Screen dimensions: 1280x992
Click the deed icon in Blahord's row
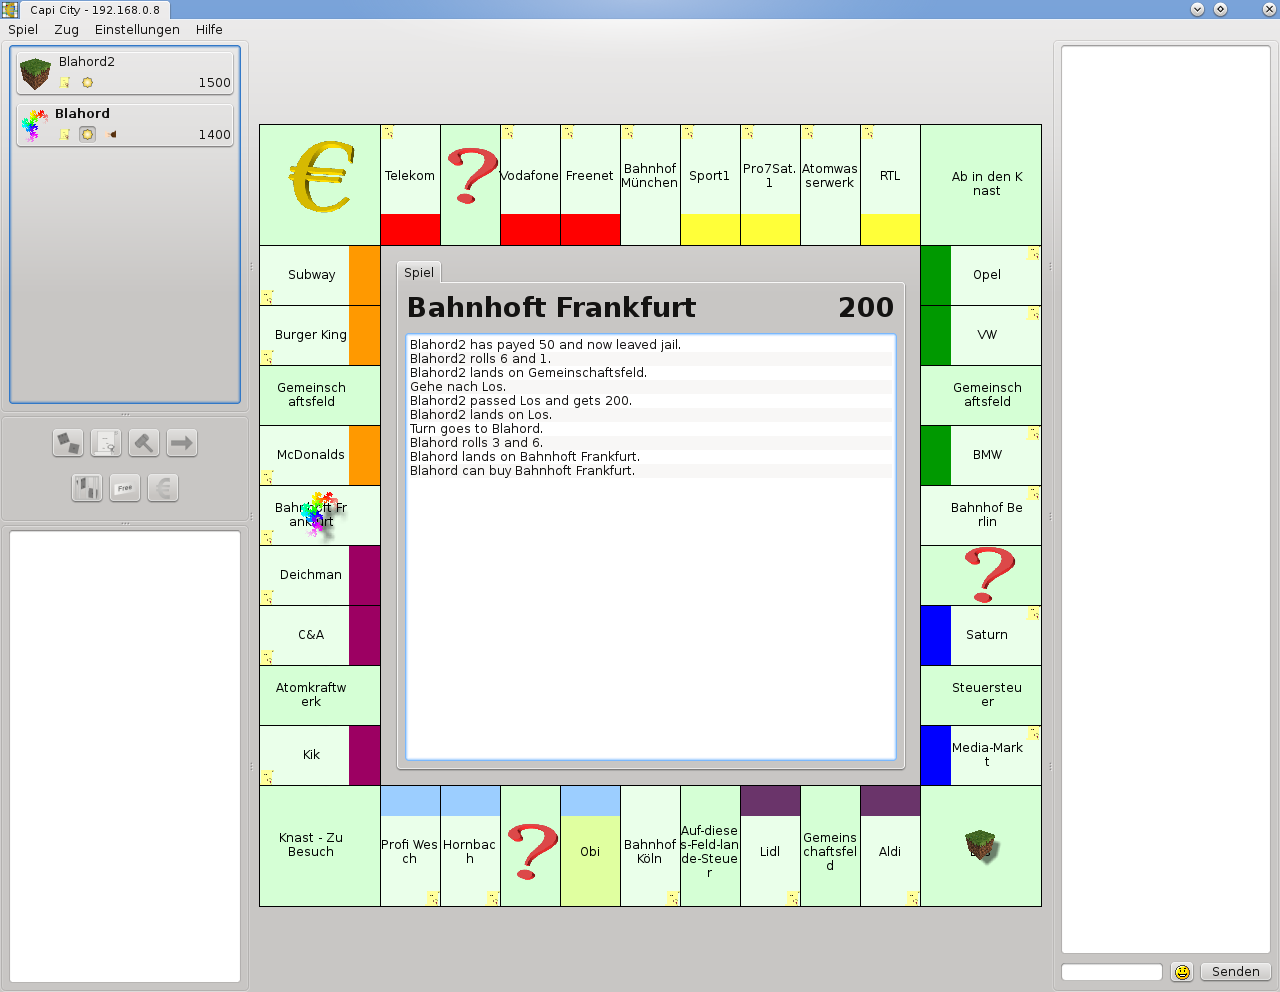tap(65, 134)
